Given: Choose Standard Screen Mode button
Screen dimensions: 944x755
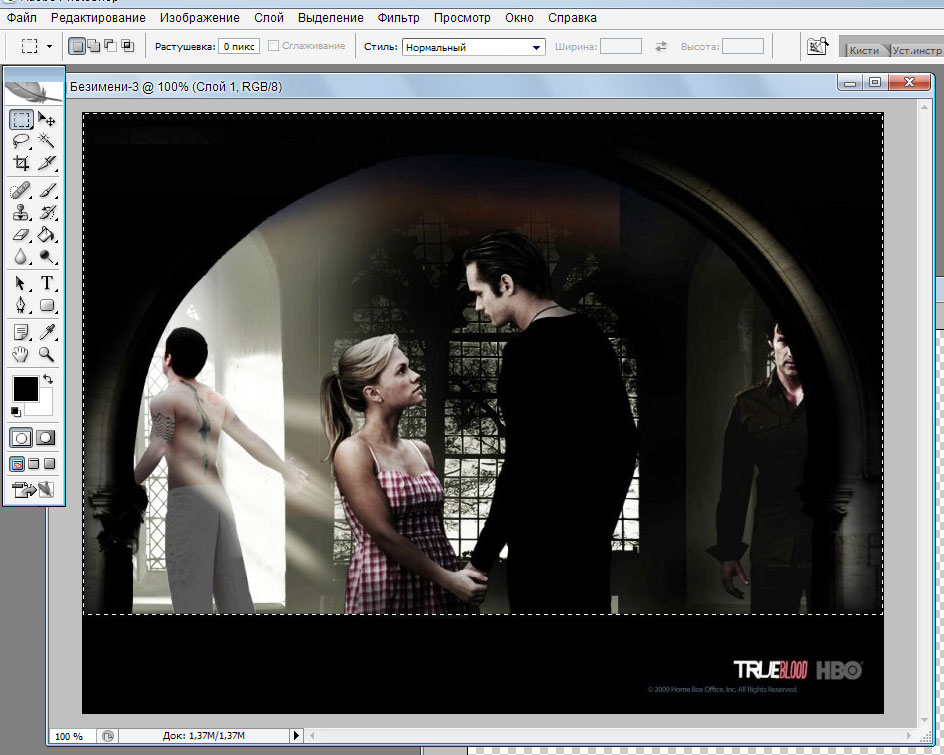Looking at the screenshot, I should click(x=17, y=464).
